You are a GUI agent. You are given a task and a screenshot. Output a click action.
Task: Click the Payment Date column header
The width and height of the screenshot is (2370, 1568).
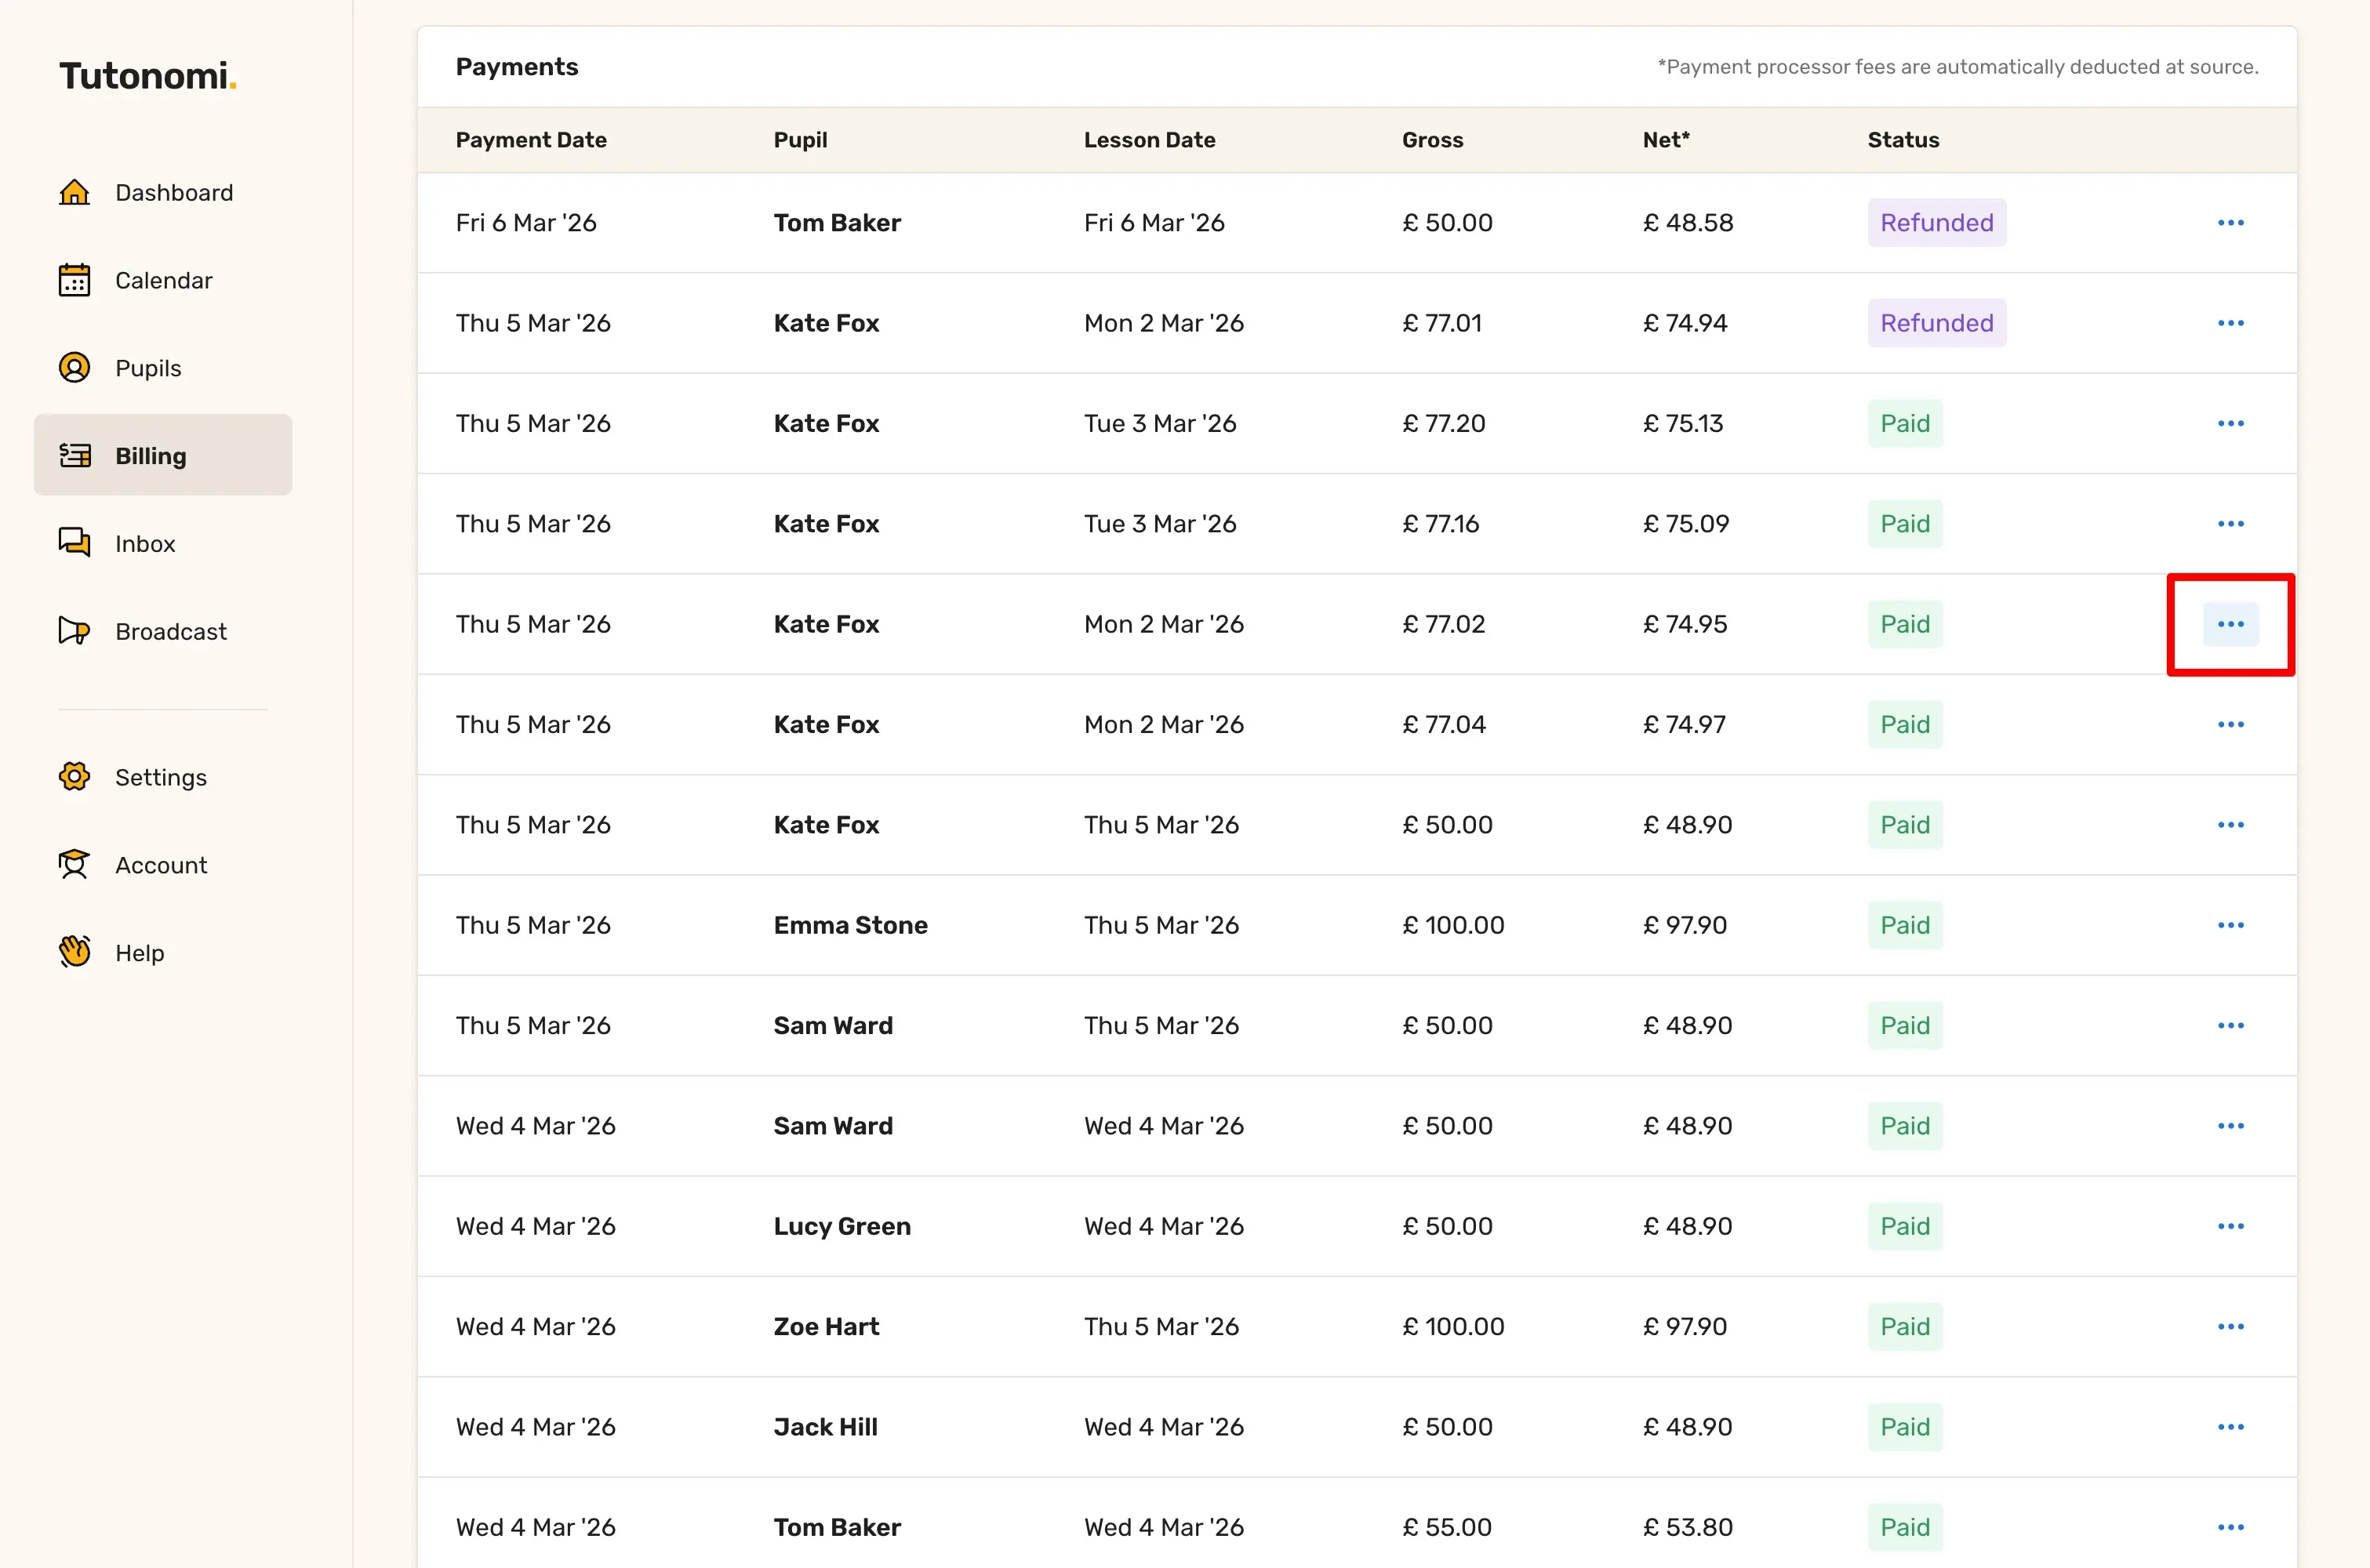coord(531,140)
